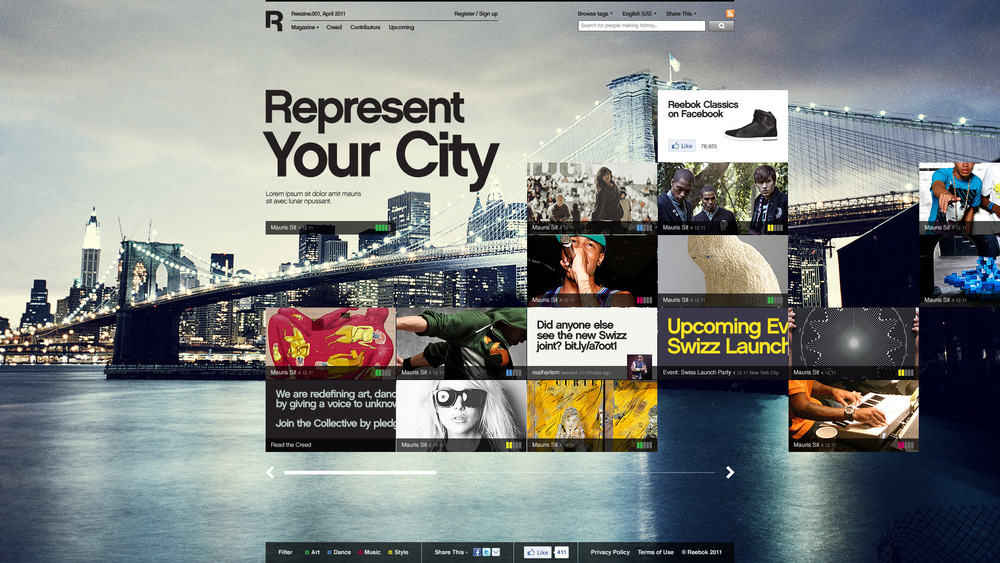Click Read the Creed link

290,444
